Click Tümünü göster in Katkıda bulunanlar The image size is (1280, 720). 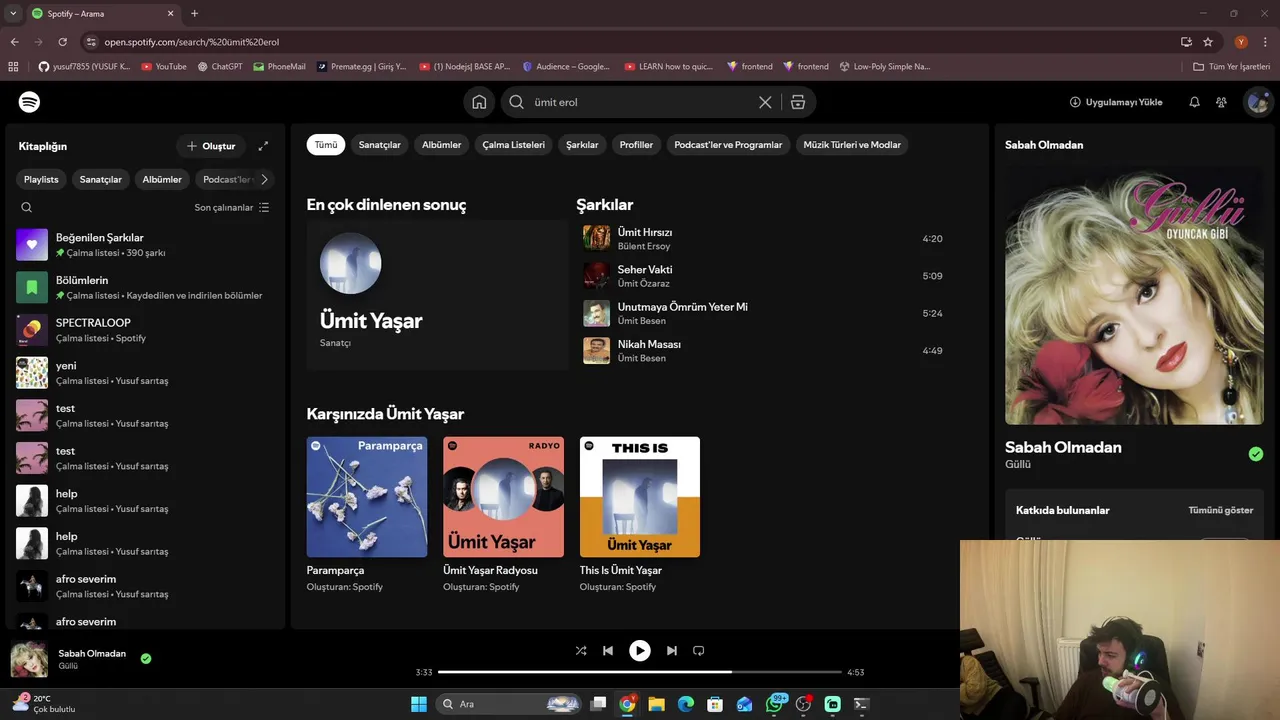(x=1220, y=510)
